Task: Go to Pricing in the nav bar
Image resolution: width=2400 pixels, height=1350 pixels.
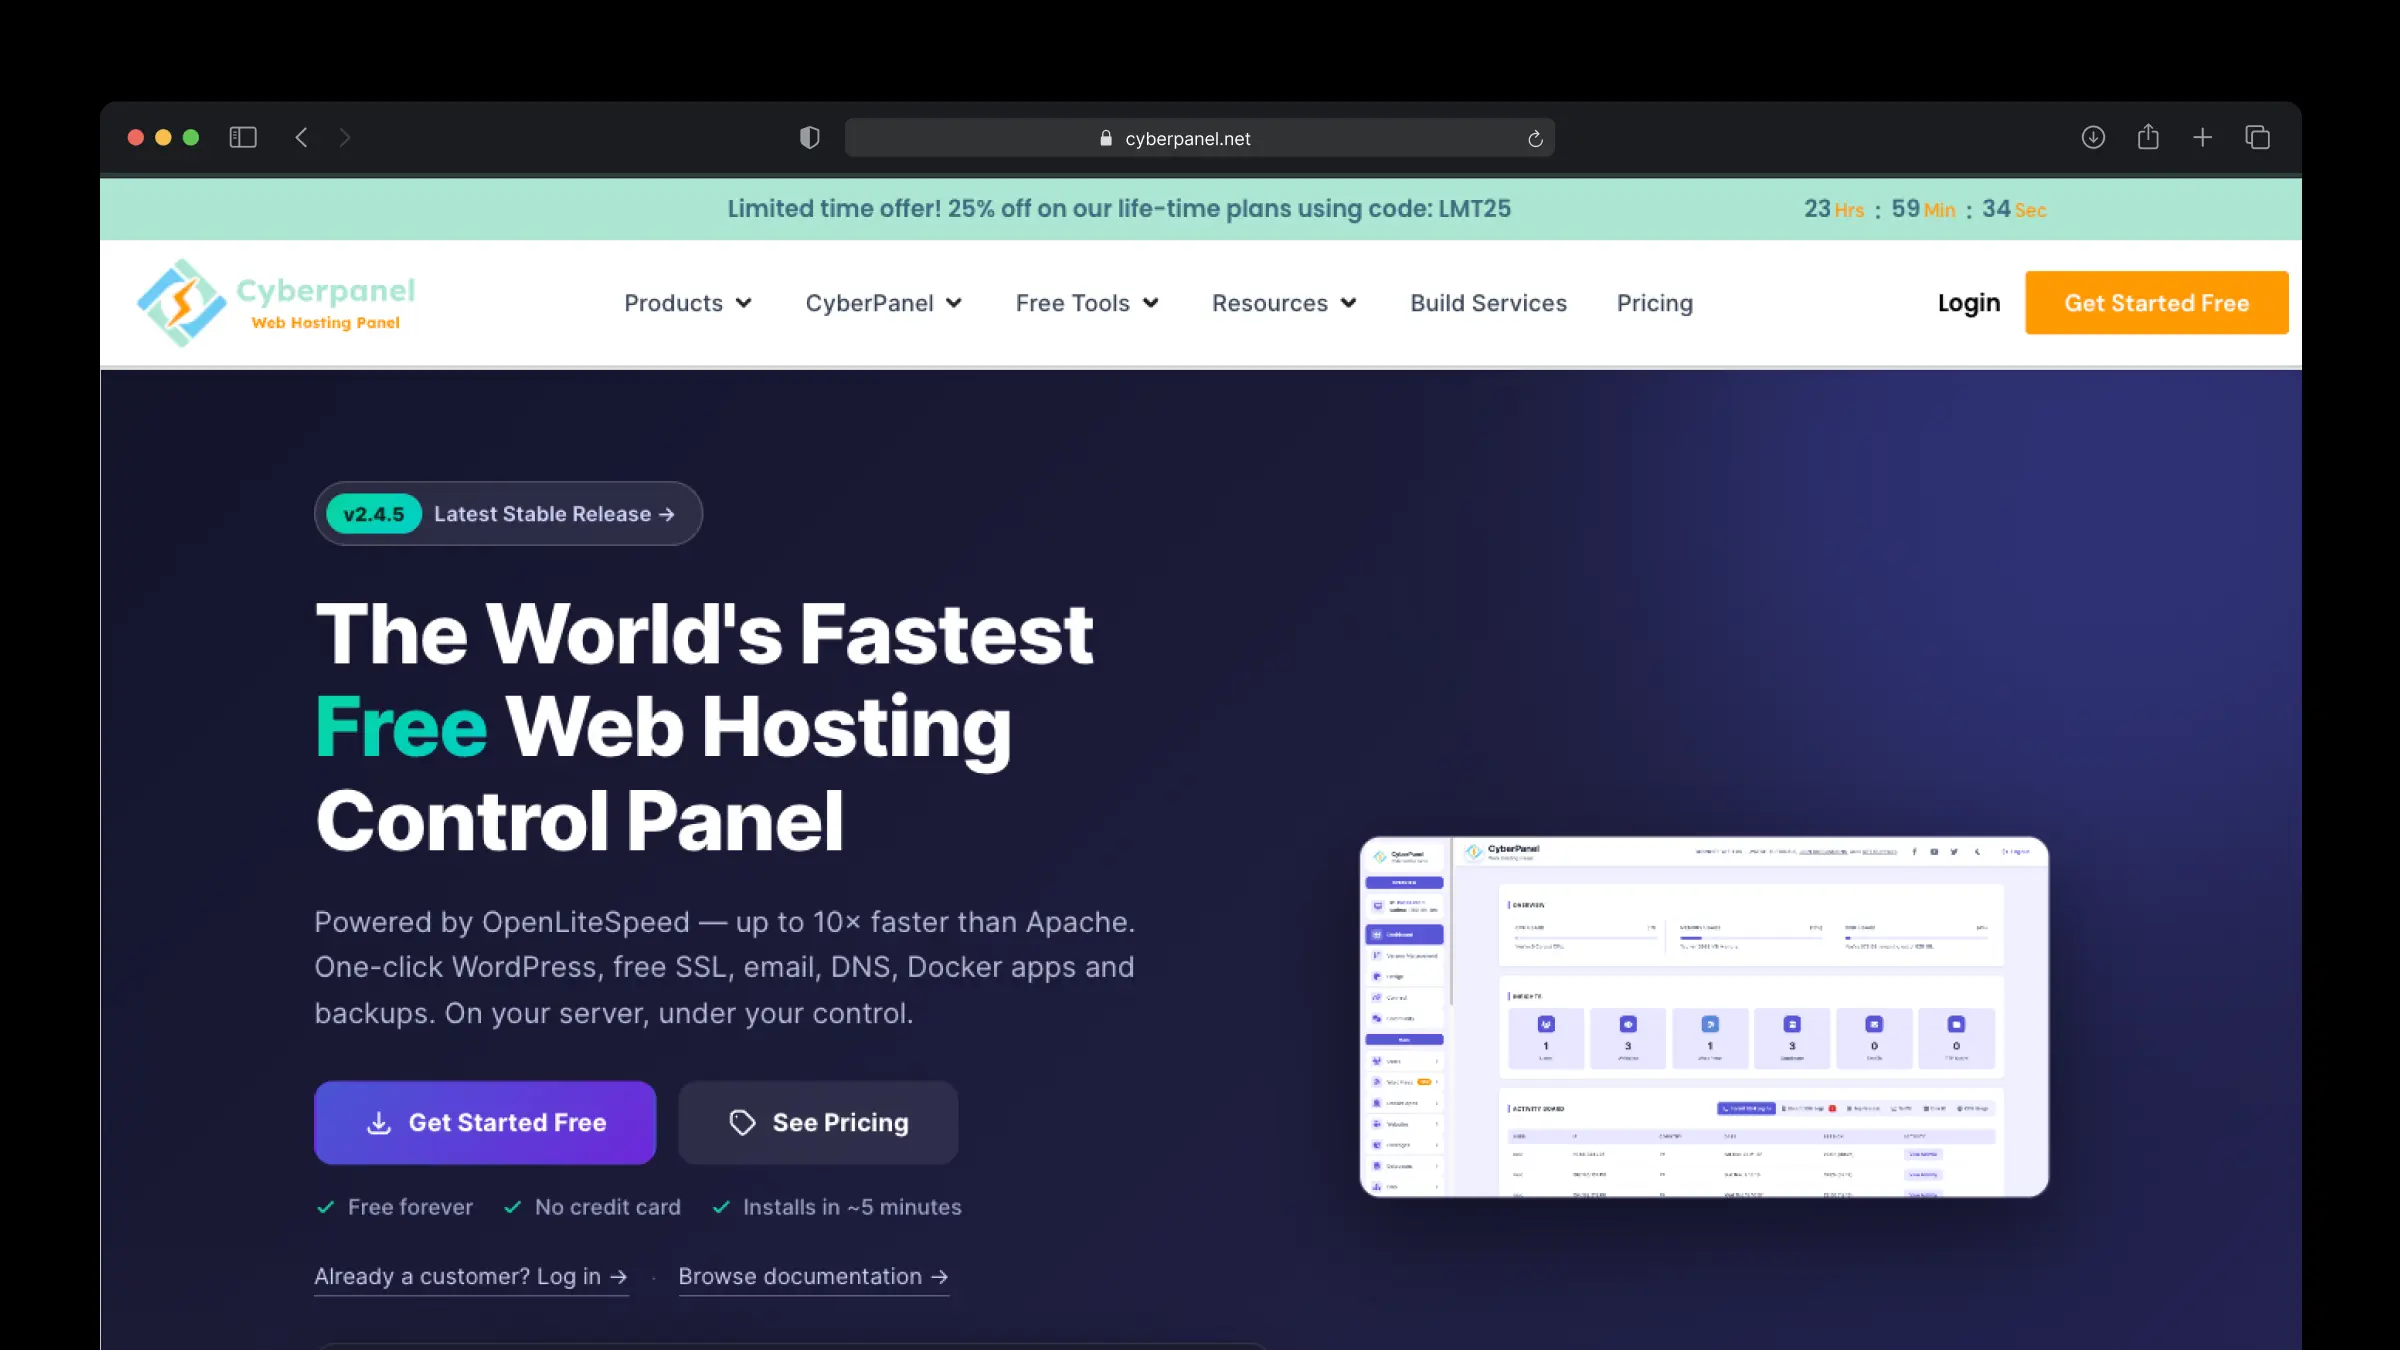Action: pyautogui.click(x=1654, y=303)
